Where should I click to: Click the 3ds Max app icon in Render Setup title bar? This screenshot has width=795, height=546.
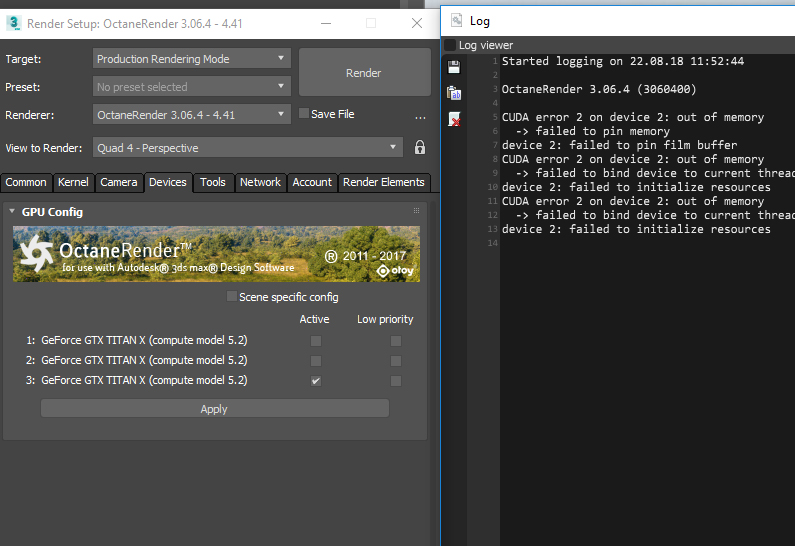14,23
